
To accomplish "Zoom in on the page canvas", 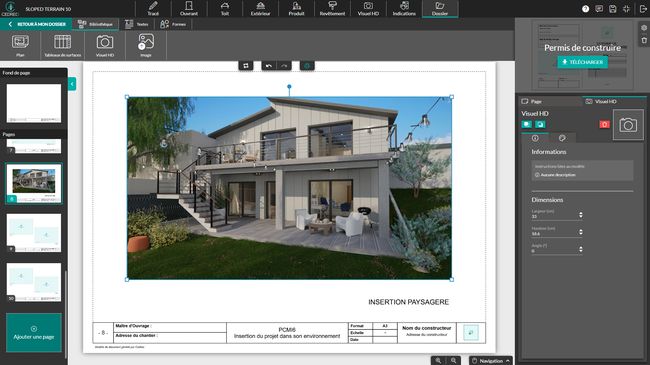I will pos(438,360).
